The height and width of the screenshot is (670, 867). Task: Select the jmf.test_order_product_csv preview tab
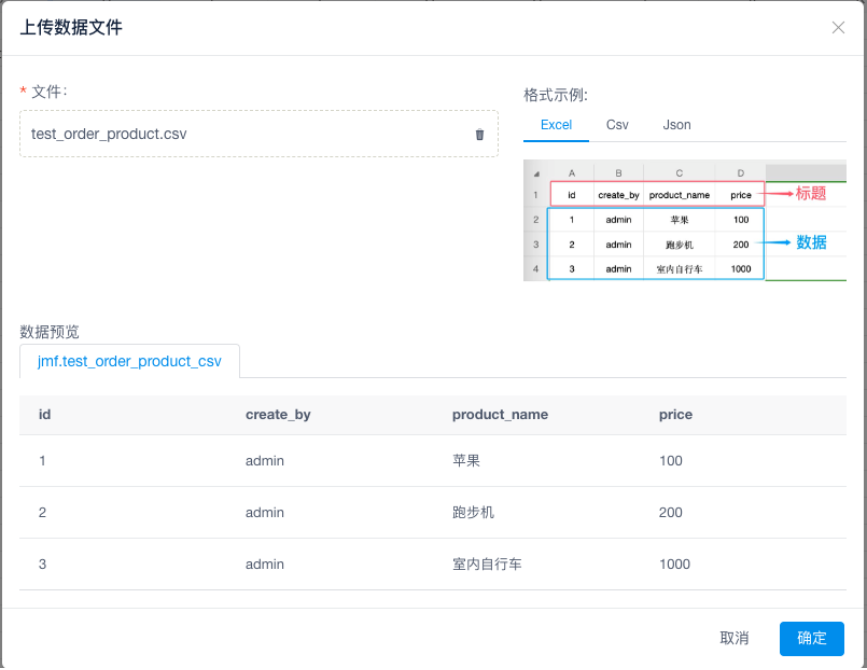(x=129, y=362)
